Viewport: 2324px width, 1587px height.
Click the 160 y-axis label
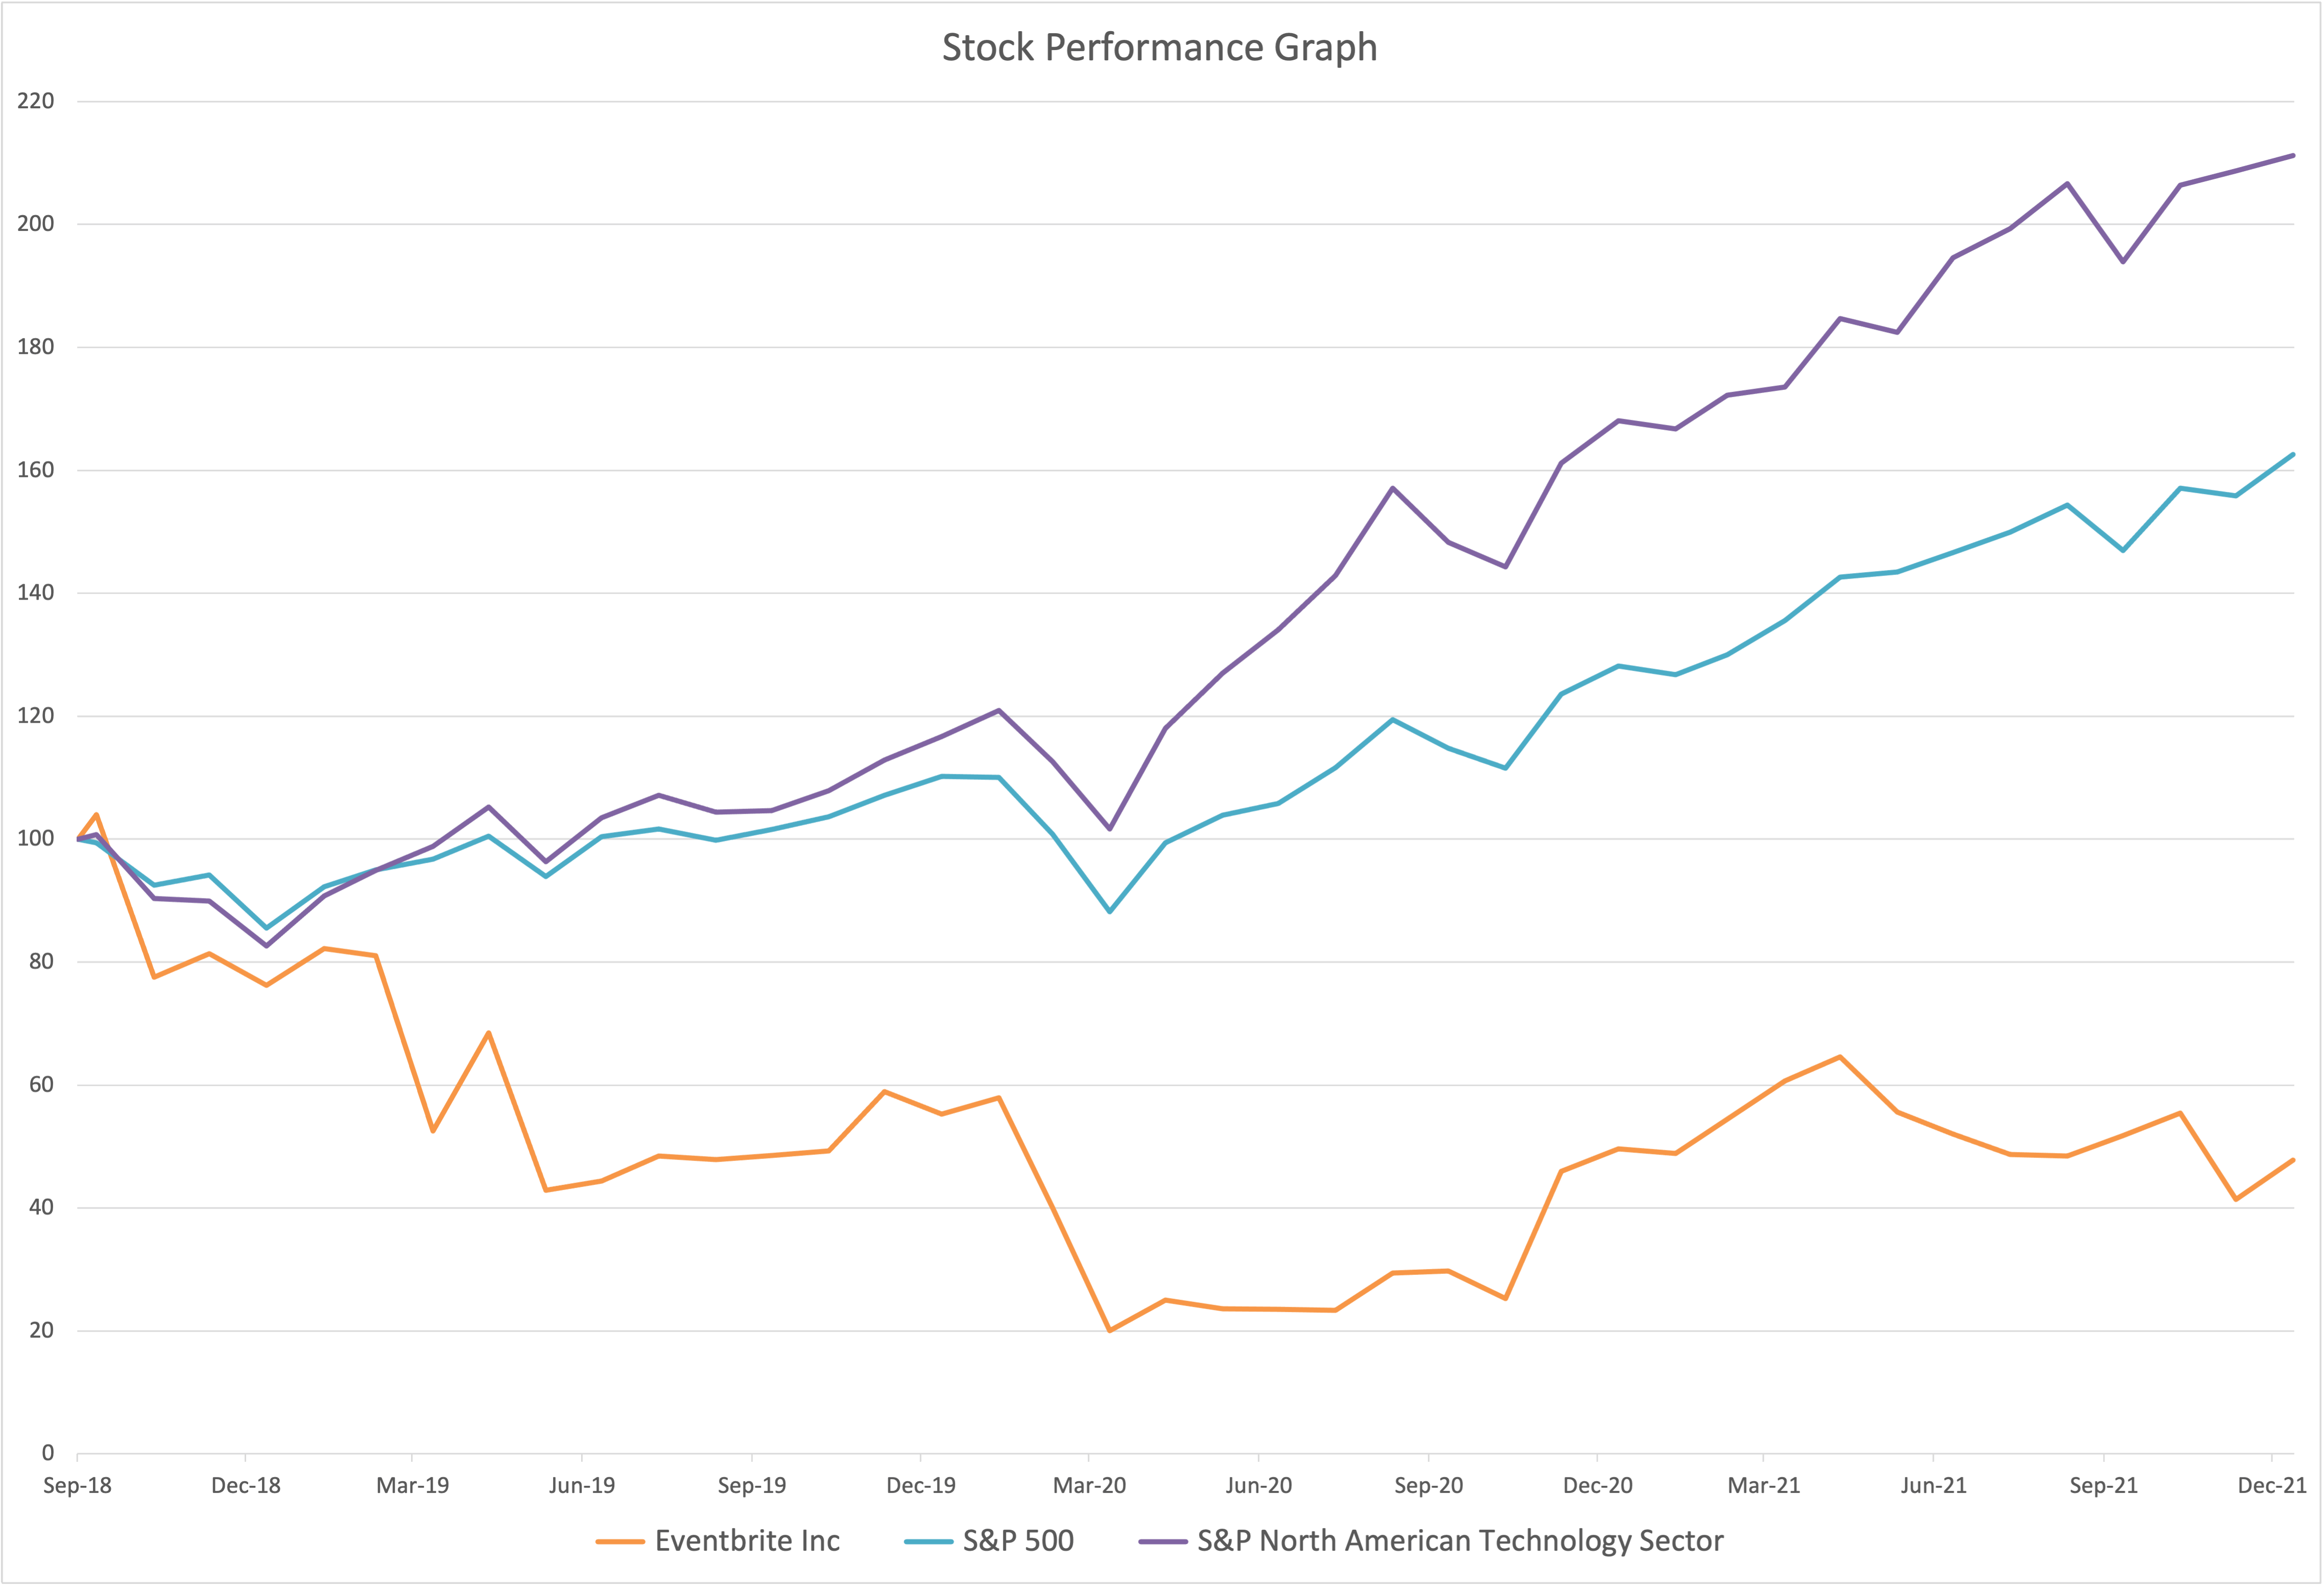point(36,470)
